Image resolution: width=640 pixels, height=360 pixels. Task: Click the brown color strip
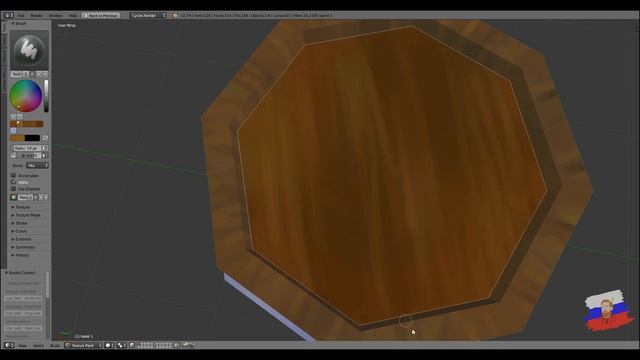pyautogui.click(x=27, y=124)
